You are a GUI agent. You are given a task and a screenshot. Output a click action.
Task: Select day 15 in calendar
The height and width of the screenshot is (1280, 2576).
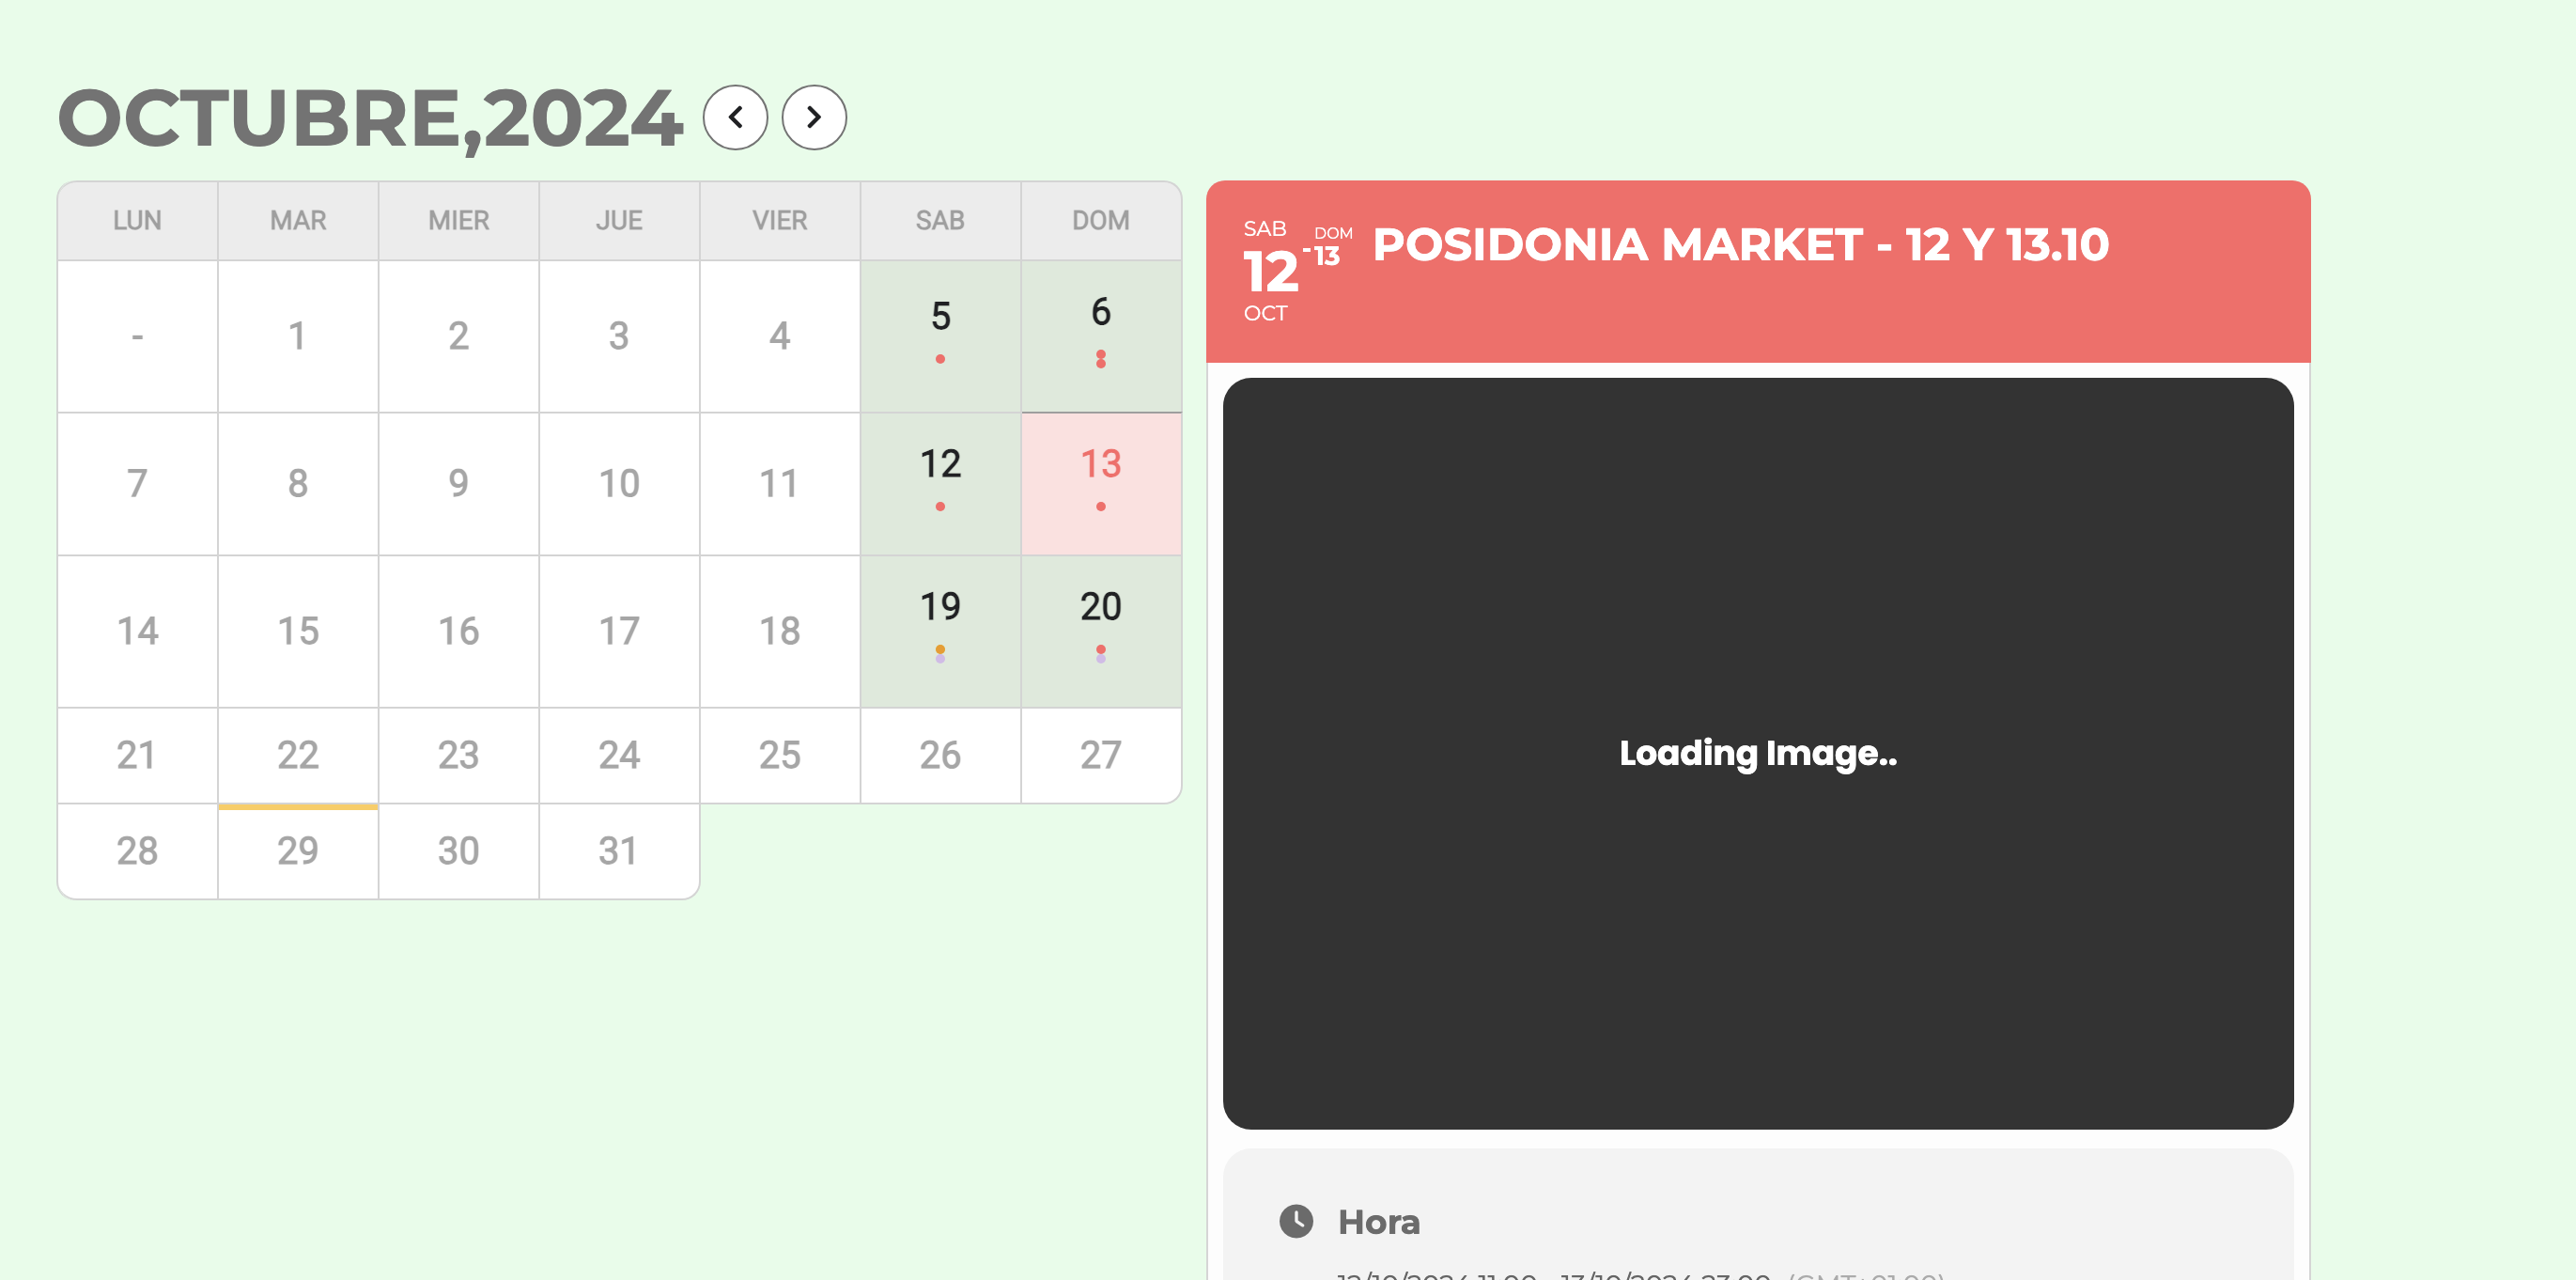click(x=298, y=632)
